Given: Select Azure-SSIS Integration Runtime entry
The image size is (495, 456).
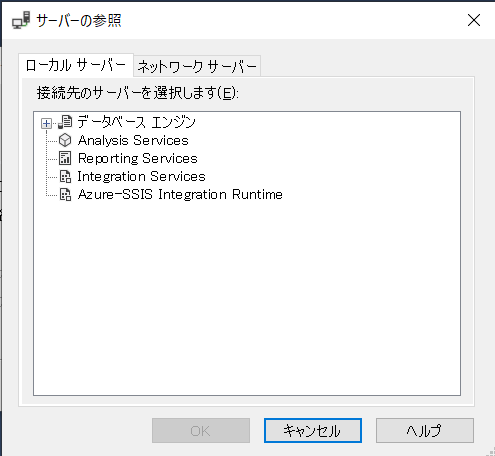Looking at the screenshot, I should [x=180, y=194].
